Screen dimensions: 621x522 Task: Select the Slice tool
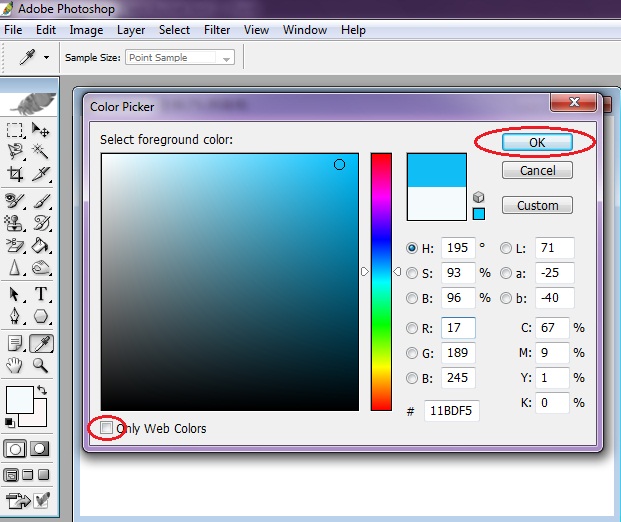click(41, 173)
